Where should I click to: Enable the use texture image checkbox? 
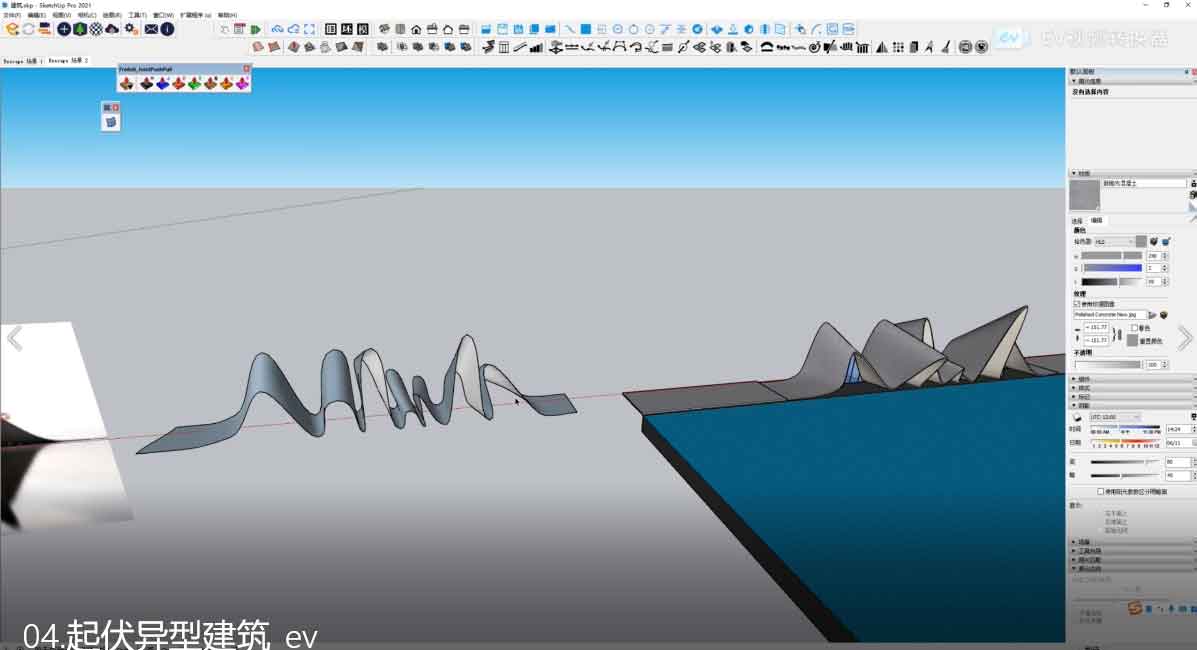tap(1077, 304)
